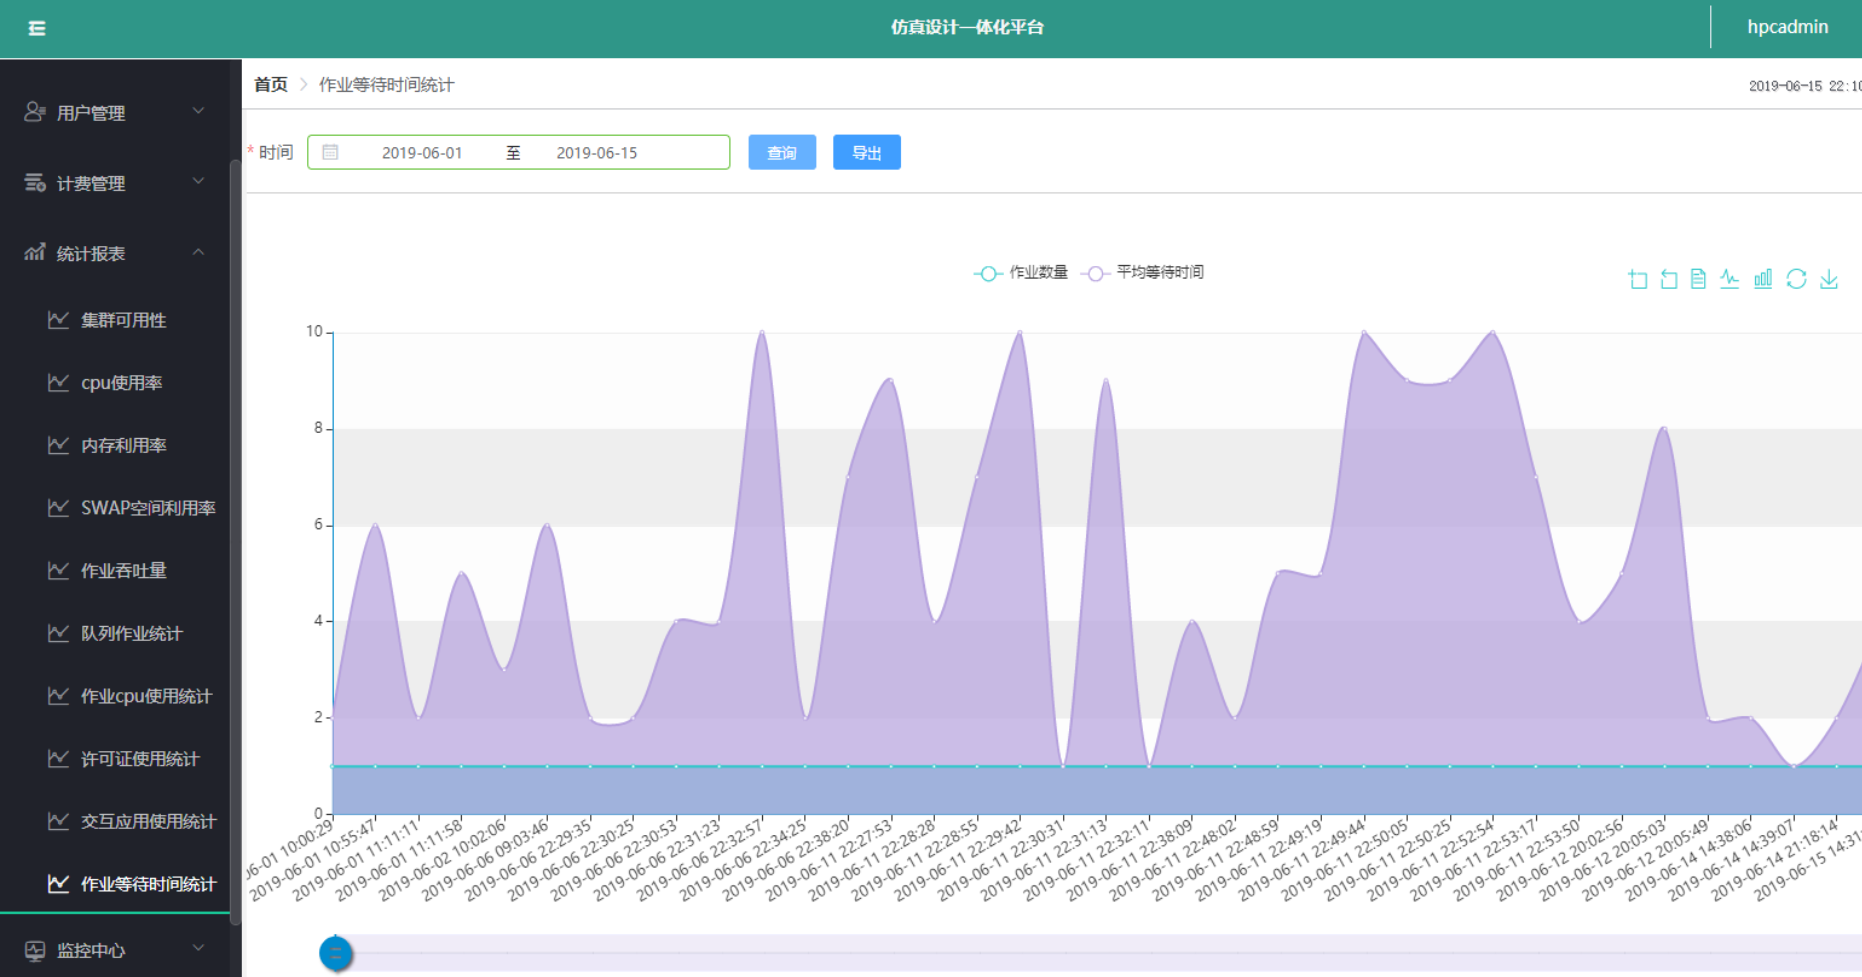Switch chart to bar type
The height and width of the screenshot is (977, 1862).
coord(1763,279)
